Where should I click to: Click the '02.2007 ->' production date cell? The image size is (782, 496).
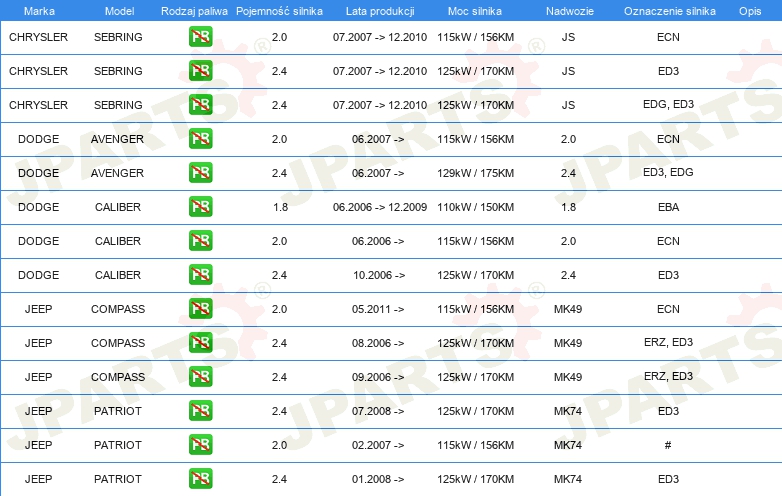pyautogui.click(x=378, y=445)
